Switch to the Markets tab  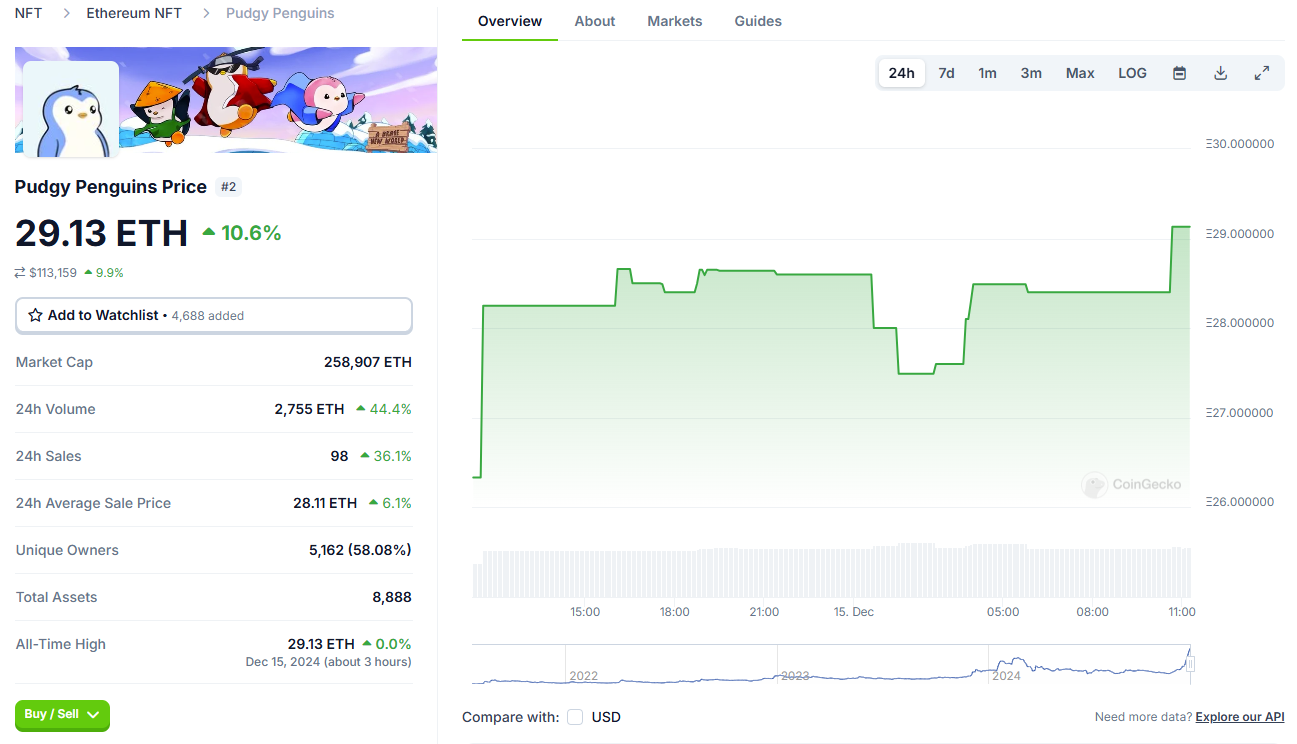point(674,21)
